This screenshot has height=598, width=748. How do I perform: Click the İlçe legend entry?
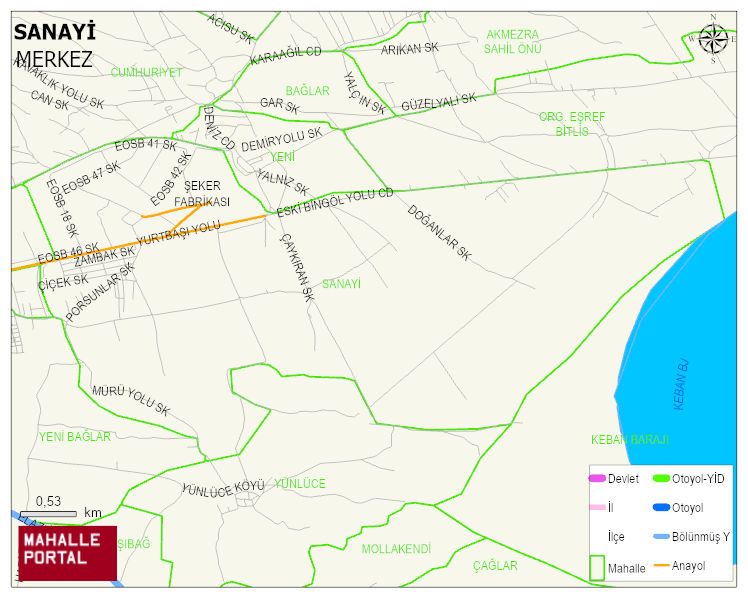click(616, 536)
